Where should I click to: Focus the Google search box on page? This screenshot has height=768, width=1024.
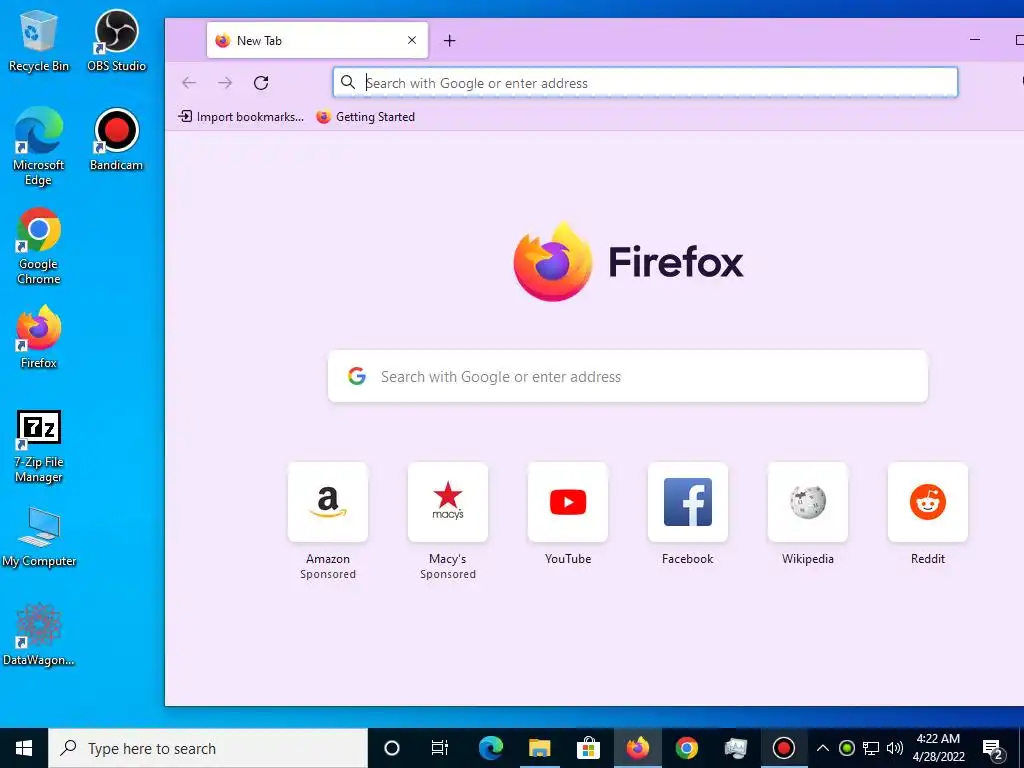point(628,377)
